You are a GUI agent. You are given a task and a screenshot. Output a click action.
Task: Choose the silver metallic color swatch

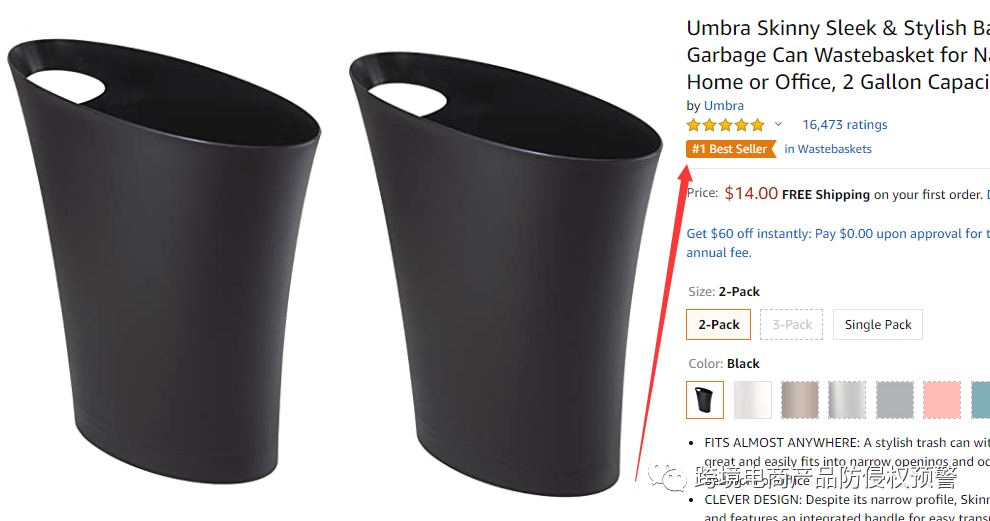[847, 400]
